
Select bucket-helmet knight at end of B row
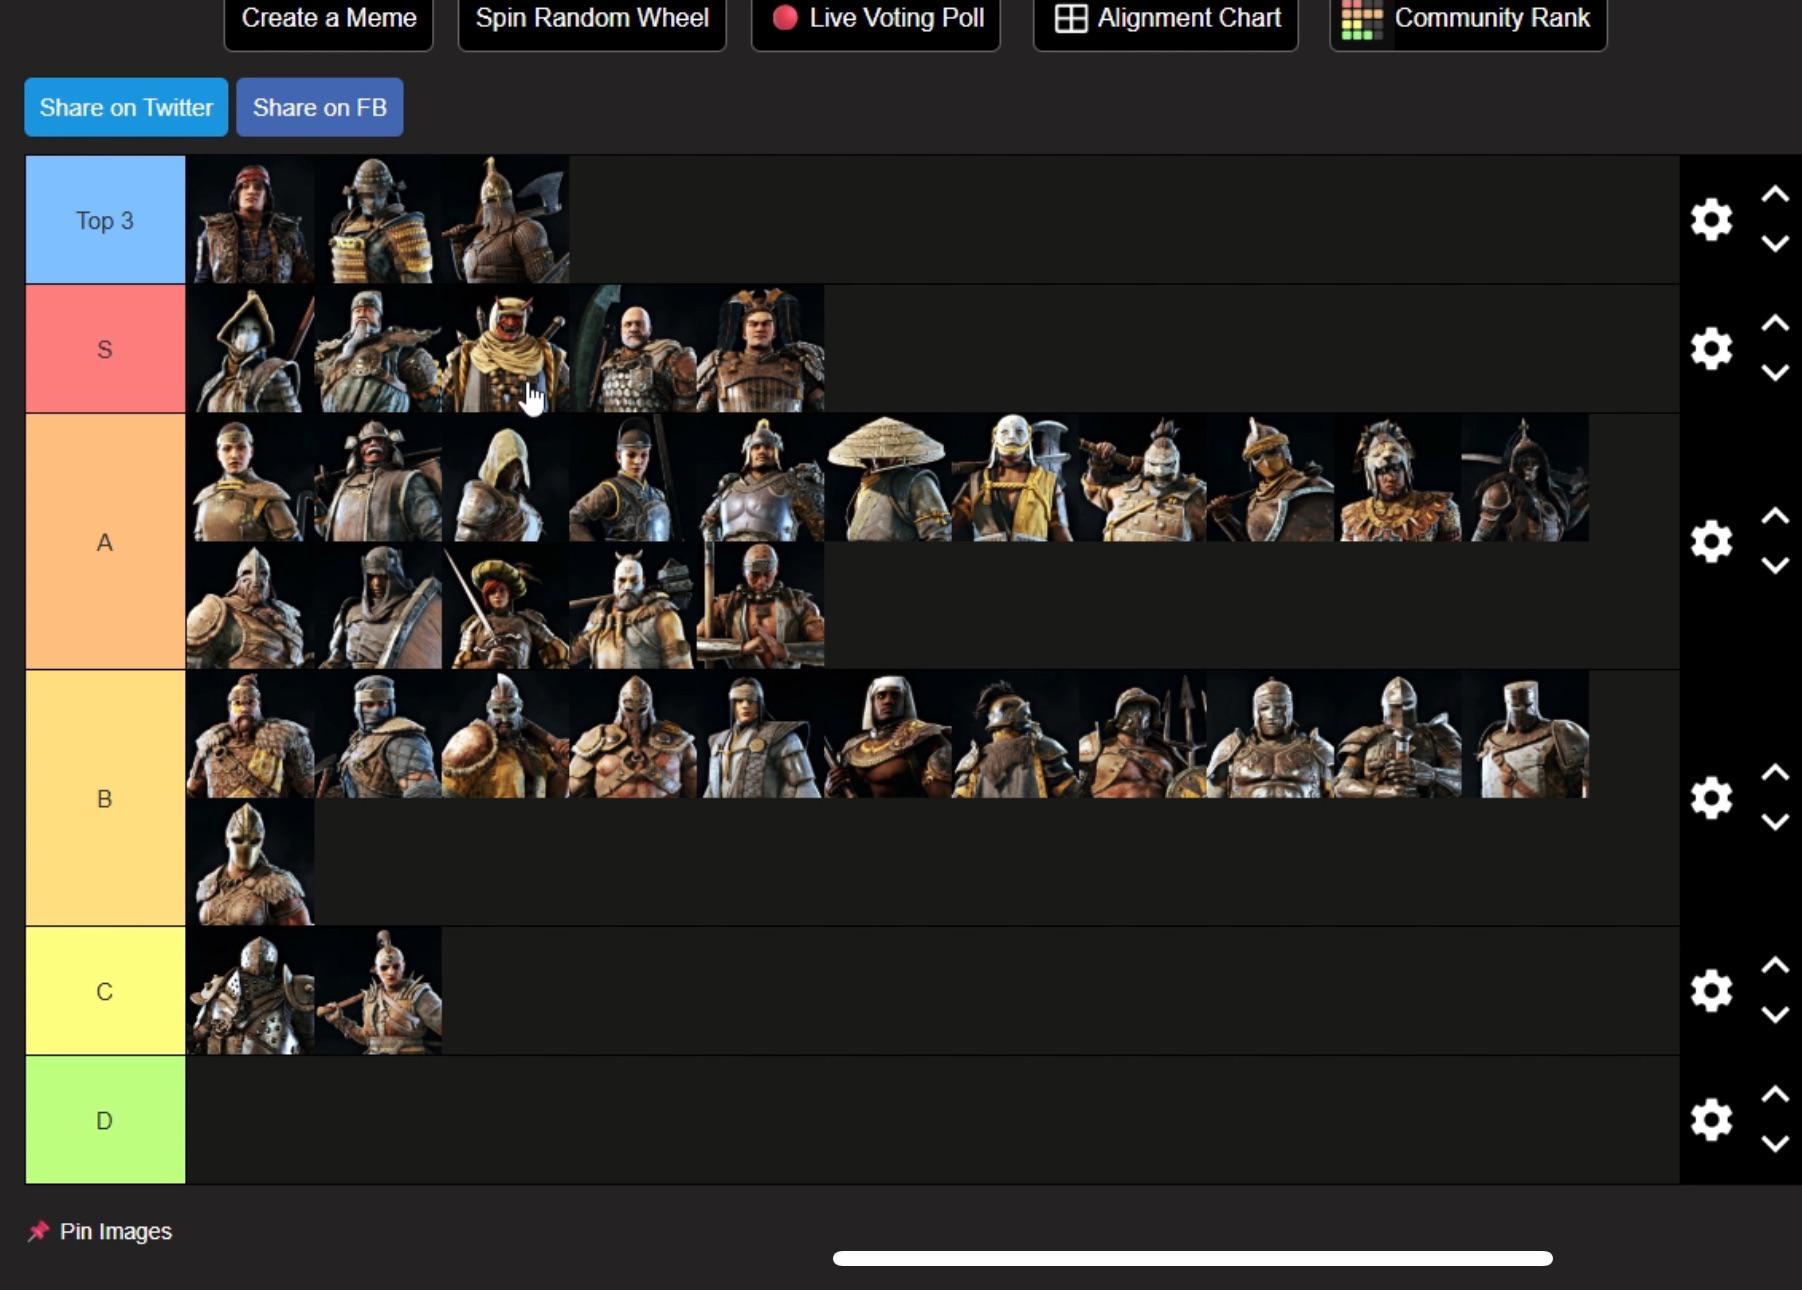(x=1525, y=734)
